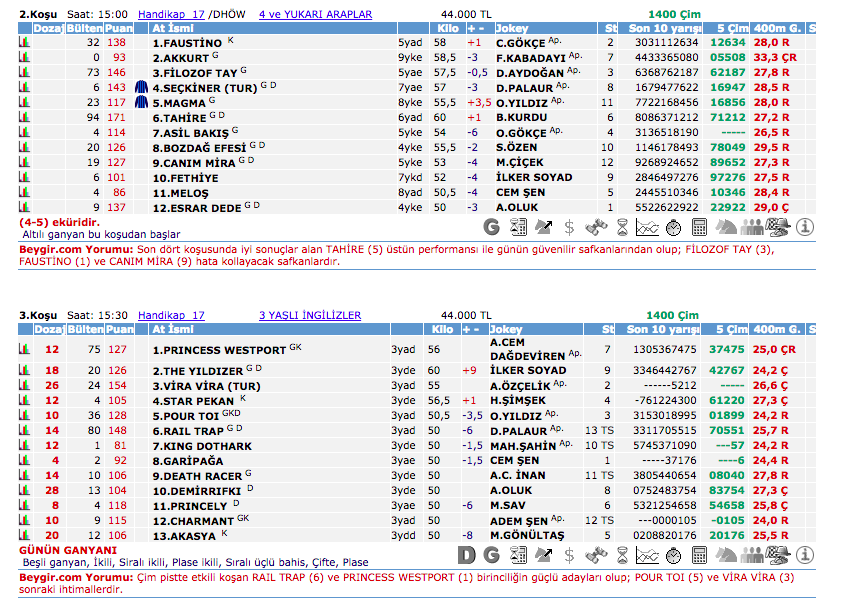Click the Puan column header in race 3
The width and height of the screenshot is (842, 608).
click(x=118, y=329)
